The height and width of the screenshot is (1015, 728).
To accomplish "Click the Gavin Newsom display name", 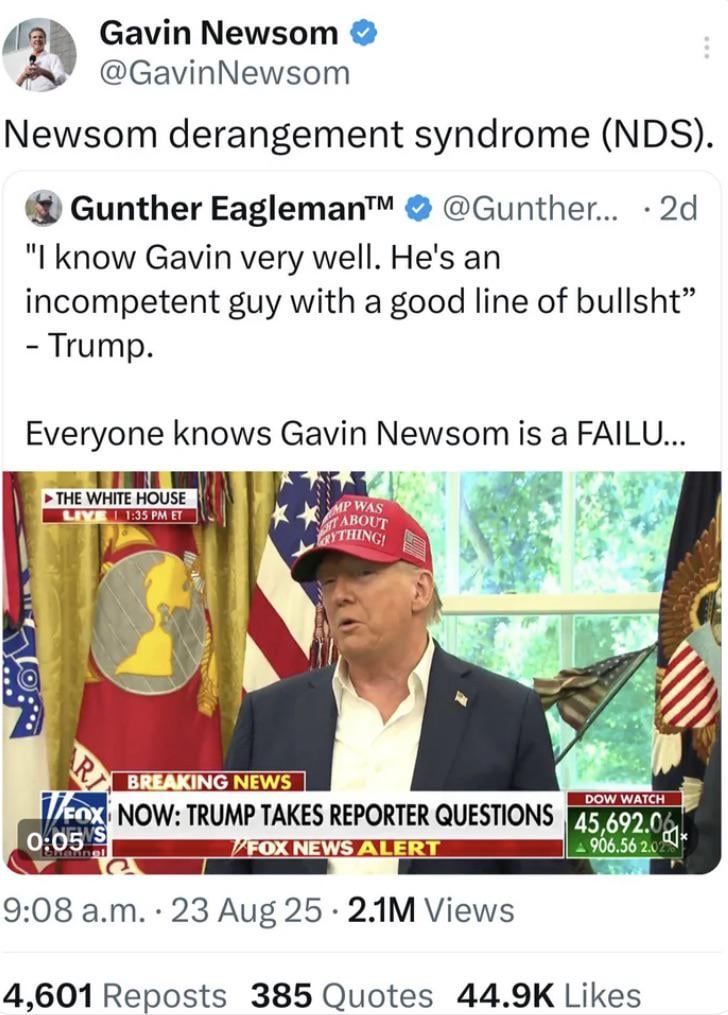I will point(219,33).
